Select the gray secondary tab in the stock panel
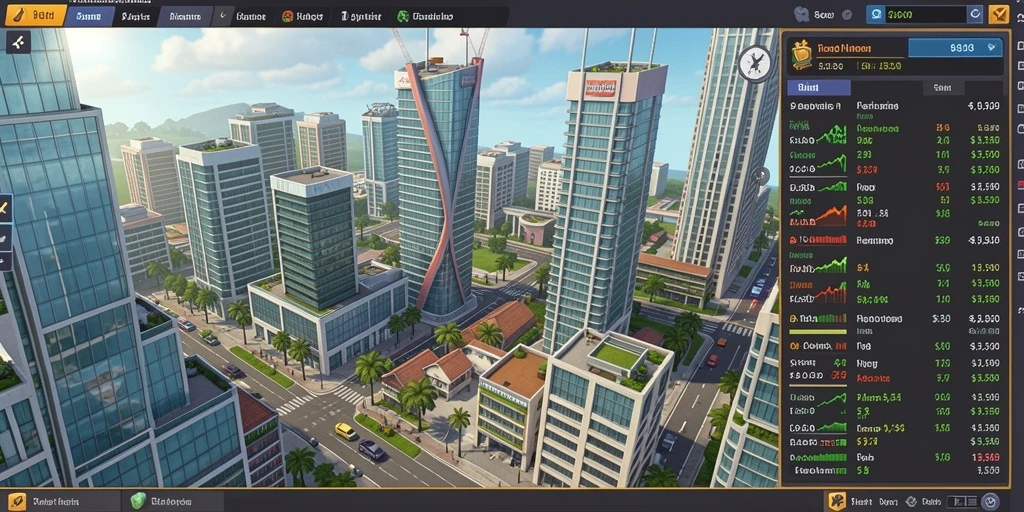 942,88
